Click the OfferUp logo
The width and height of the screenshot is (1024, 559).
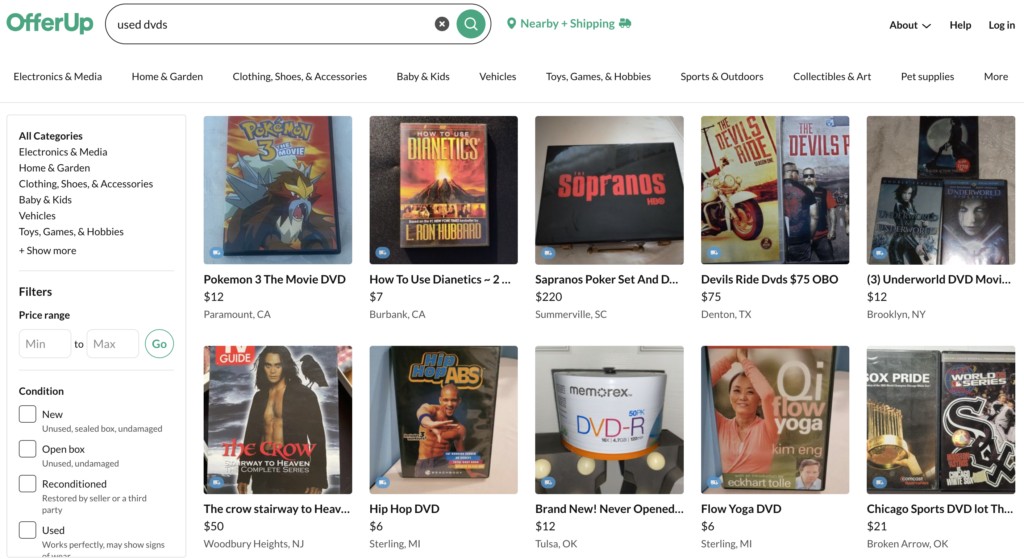coord(50,23)
